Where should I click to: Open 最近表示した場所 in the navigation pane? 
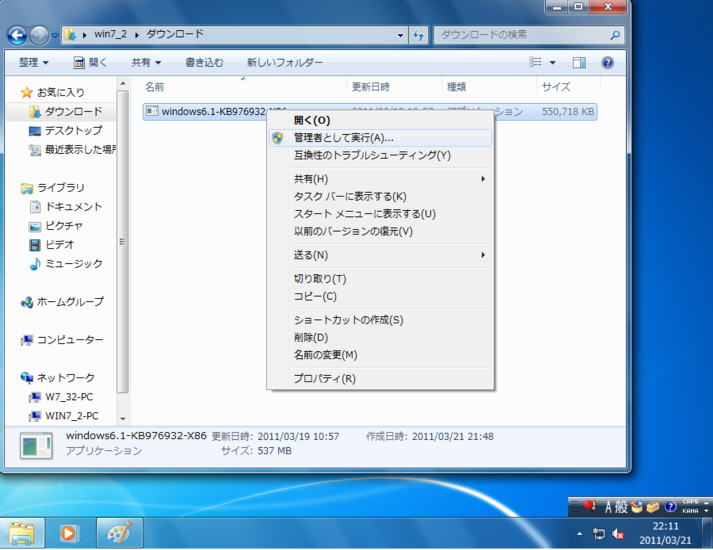tap(72, 150)
